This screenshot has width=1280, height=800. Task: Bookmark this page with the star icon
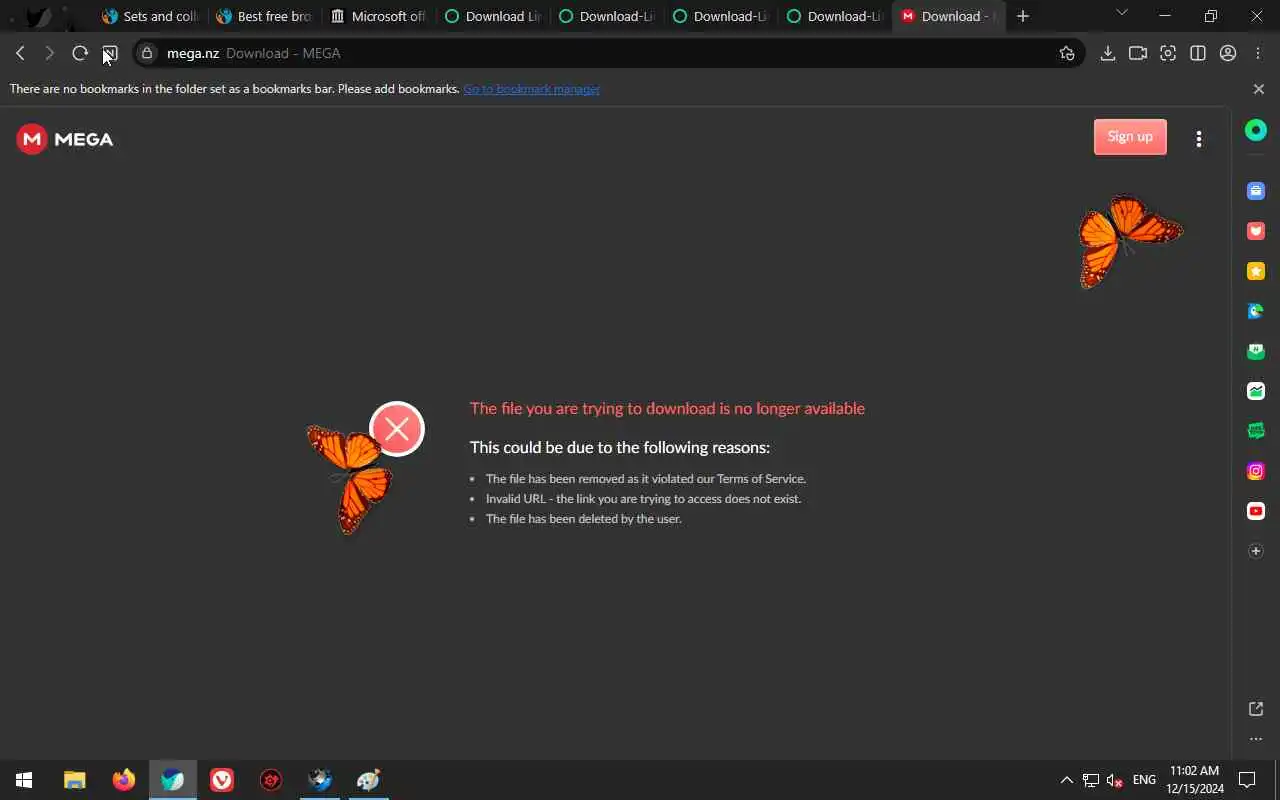point(1067,53)
